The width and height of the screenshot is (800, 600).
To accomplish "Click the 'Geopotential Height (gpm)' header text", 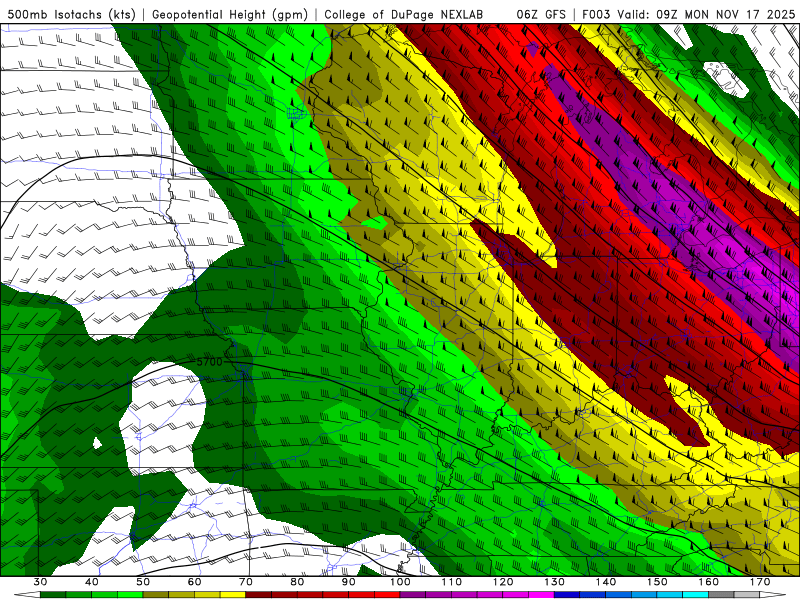I will pos(230,14).
